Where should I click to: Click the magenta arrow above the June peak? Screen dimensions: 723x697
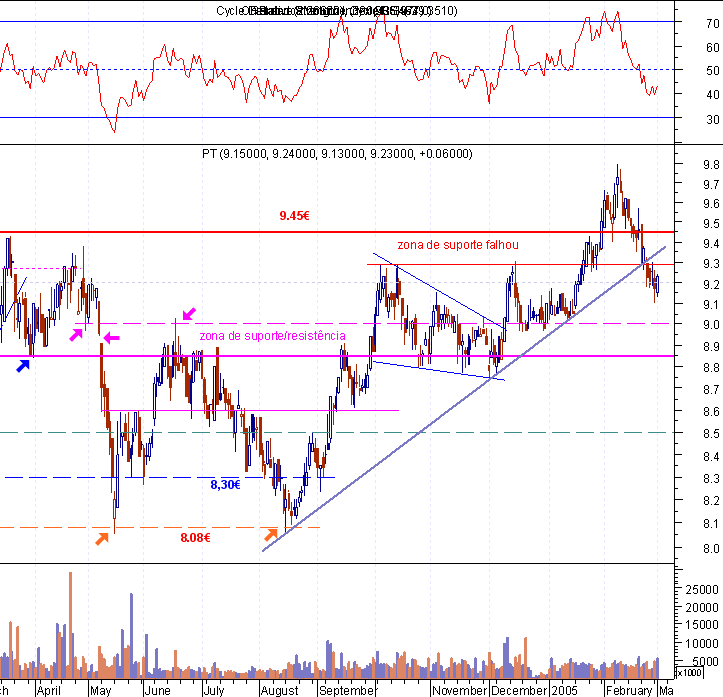pyautogui.click(x=189, y=314)
